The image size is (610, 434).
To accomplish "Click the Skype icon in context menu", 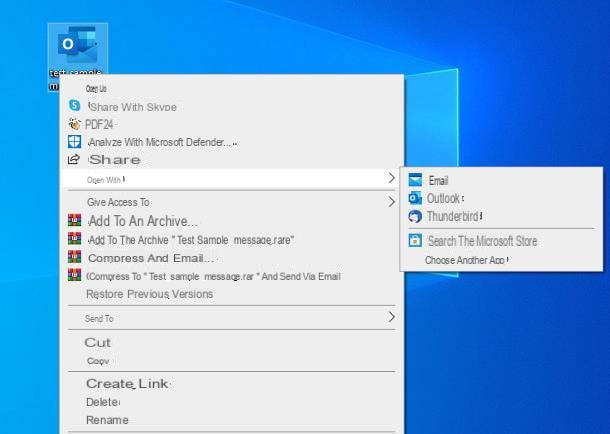I will point(74,105).
